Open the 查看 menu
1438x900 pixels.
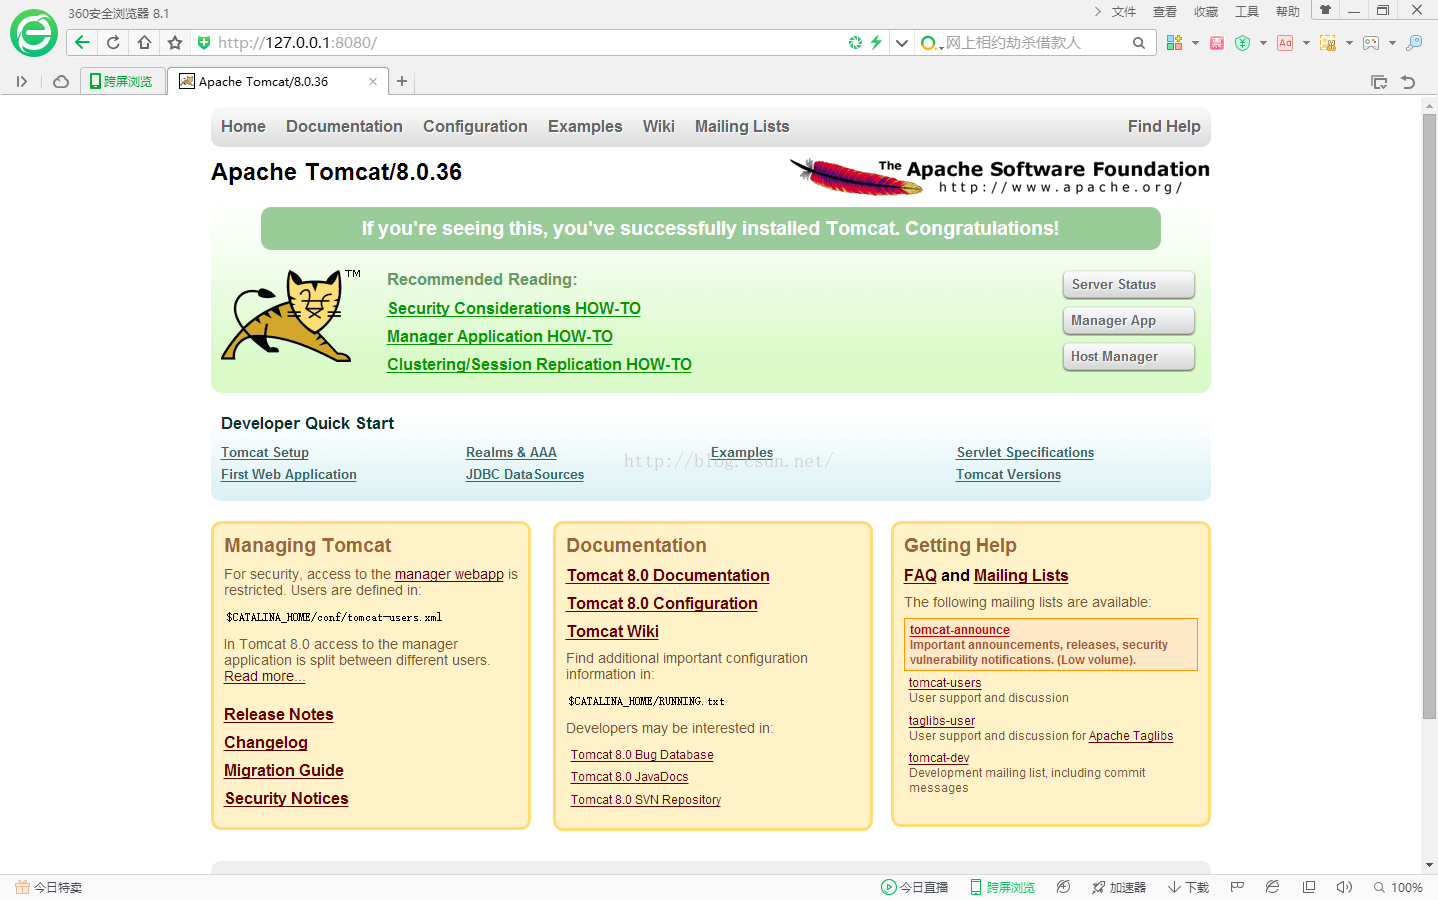pyautogui.click(x=1165, y=12)
